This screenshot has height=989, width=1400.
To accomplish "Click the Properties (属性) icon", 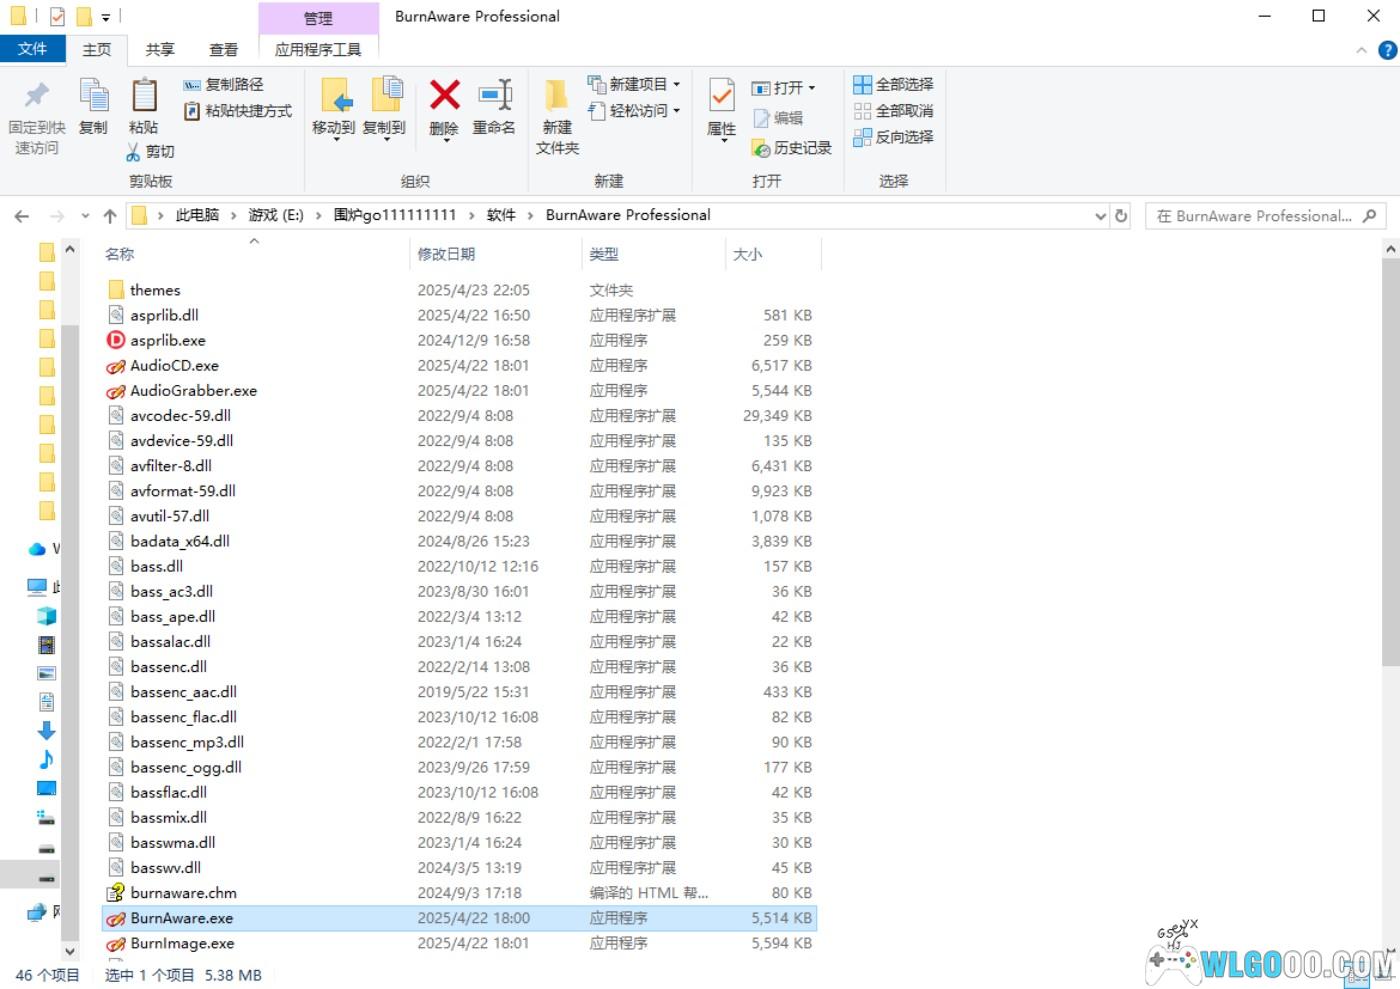I will point(721,97).
